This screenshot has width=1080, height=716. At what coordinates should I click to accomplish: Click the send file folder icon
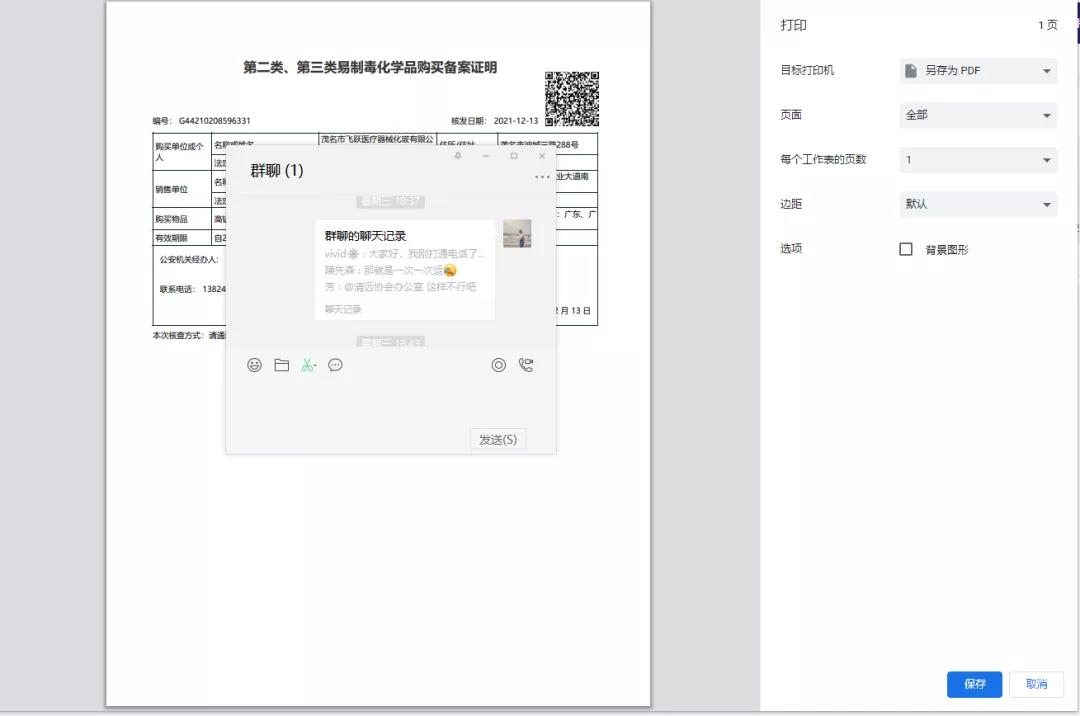pos(282,365)
